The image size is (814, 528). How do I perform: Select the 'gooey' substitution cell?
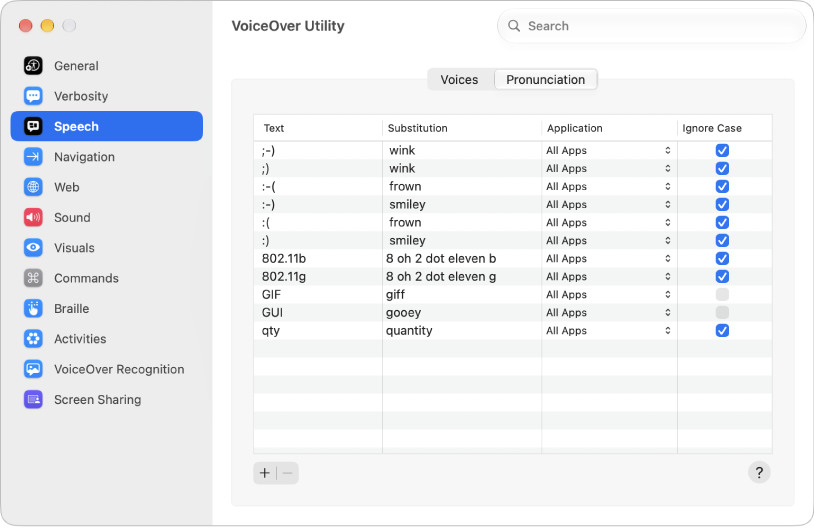point(462,313)
